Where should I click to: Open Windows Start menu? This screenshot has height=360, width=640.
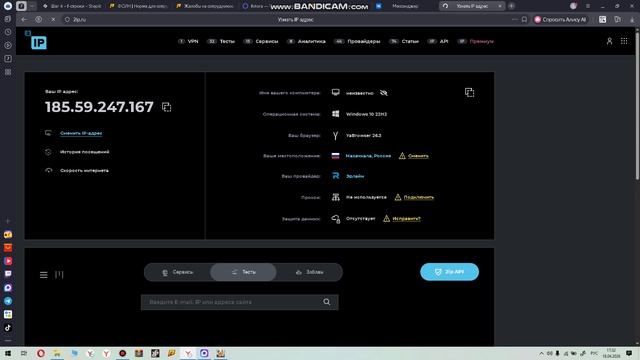[8, 353]
